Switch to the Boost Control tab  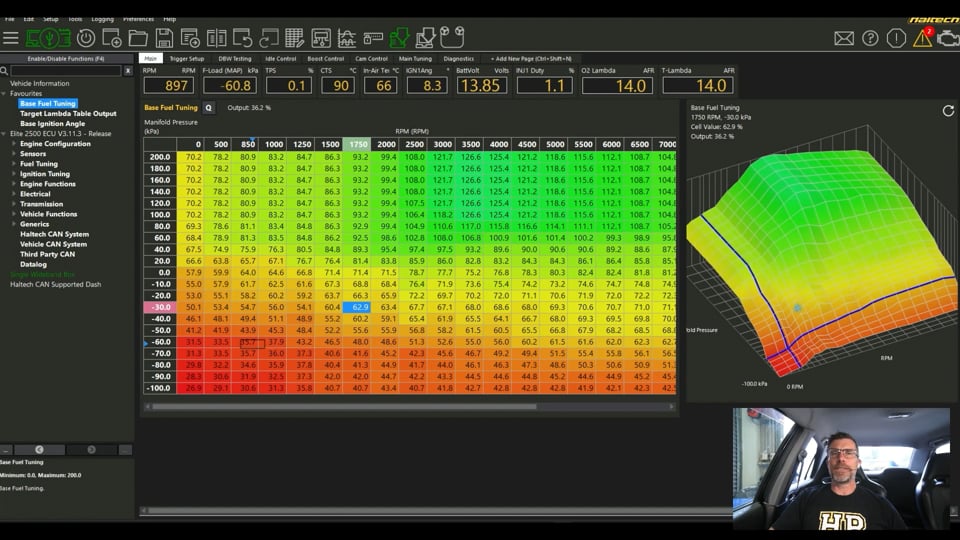click(x=326, y=59)
